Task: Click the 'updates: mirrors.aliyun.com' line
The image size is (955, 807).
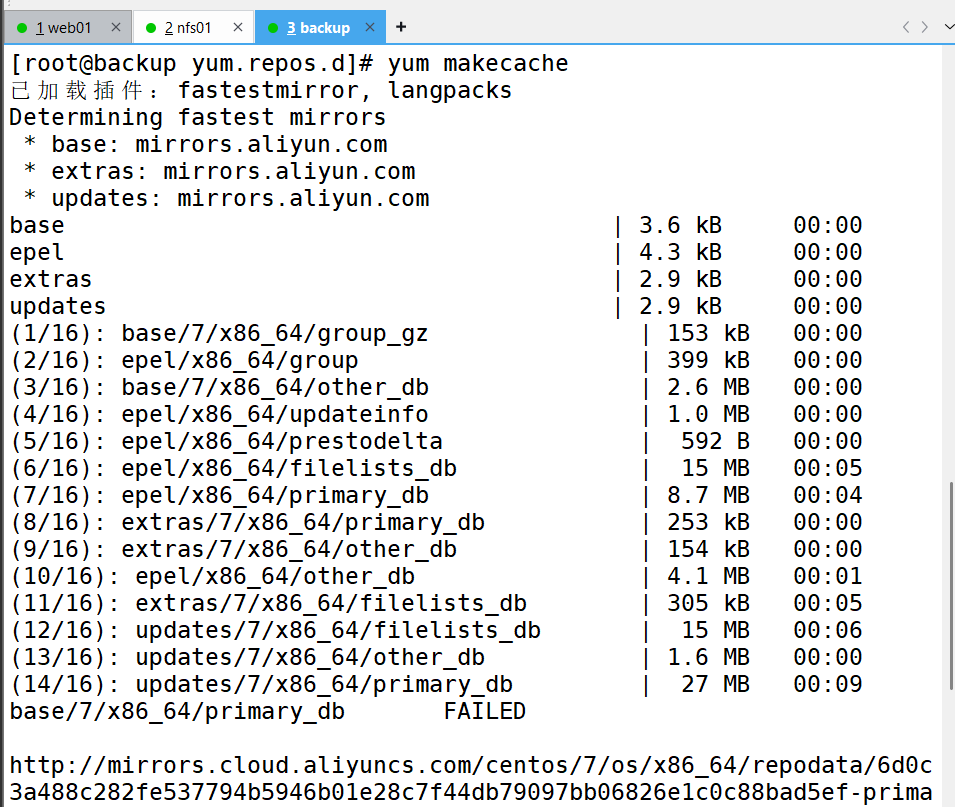Action: click(227, 198)
